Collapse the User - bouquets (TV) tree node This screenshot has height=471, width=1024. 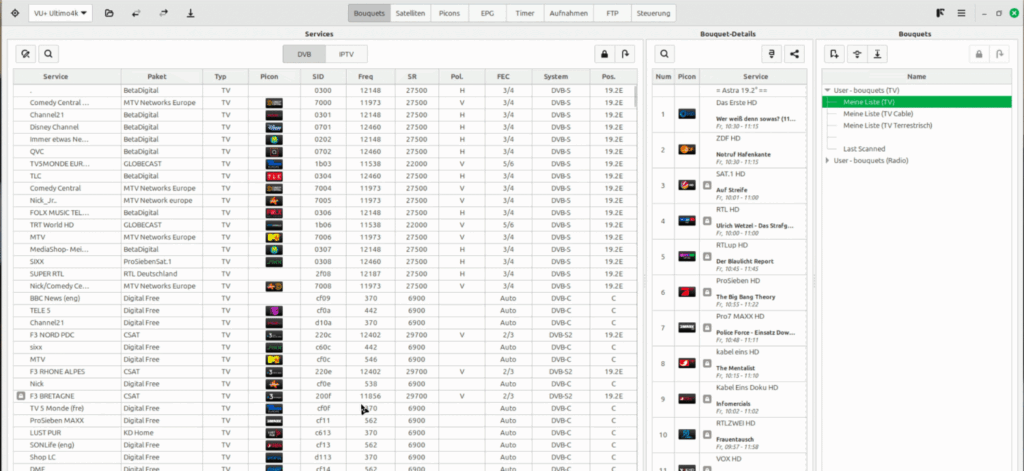pos(828,90)
